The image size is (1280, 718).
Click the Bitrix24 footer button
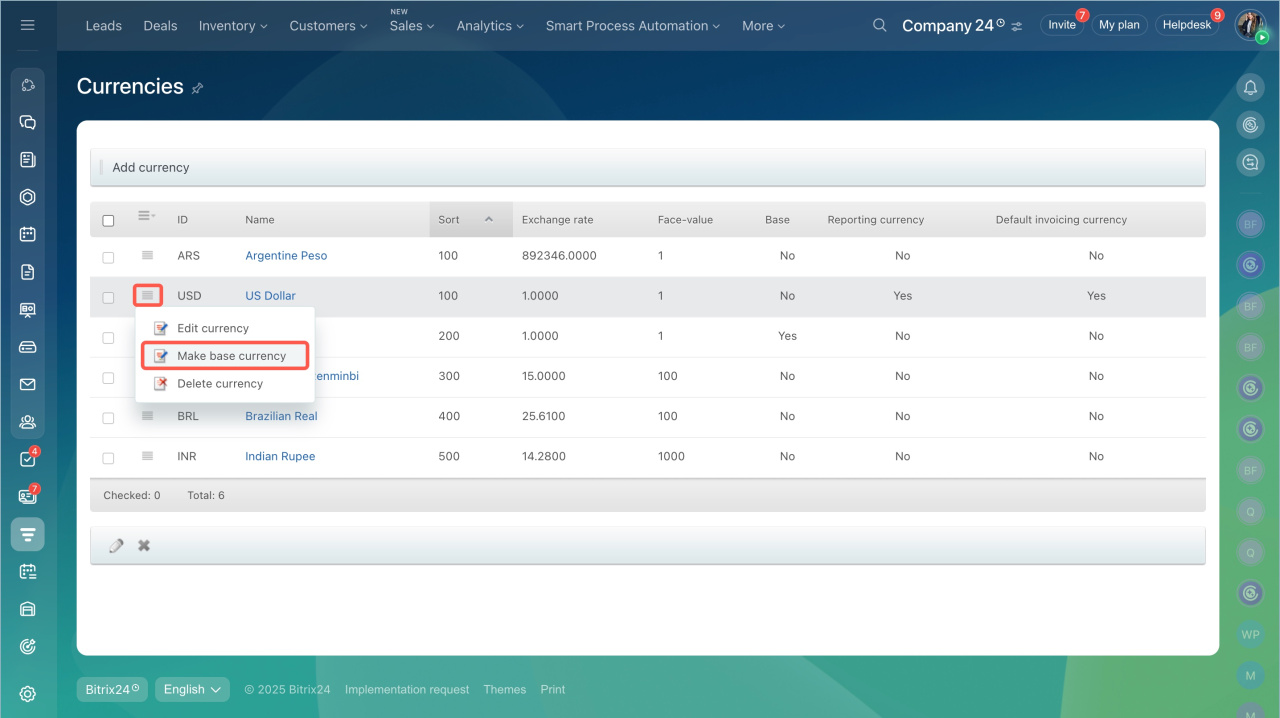coord(112,689)
